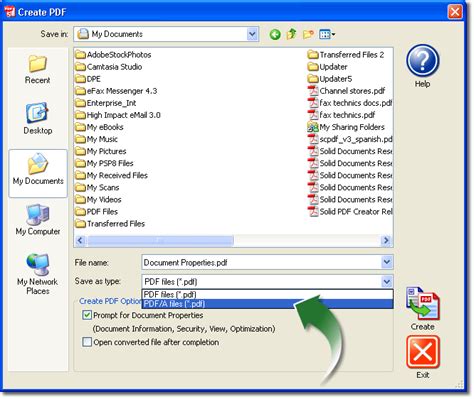This screenshot has height=399, width=474.
Task: Open My Computer places shortcut
Action: pos(38,220)
